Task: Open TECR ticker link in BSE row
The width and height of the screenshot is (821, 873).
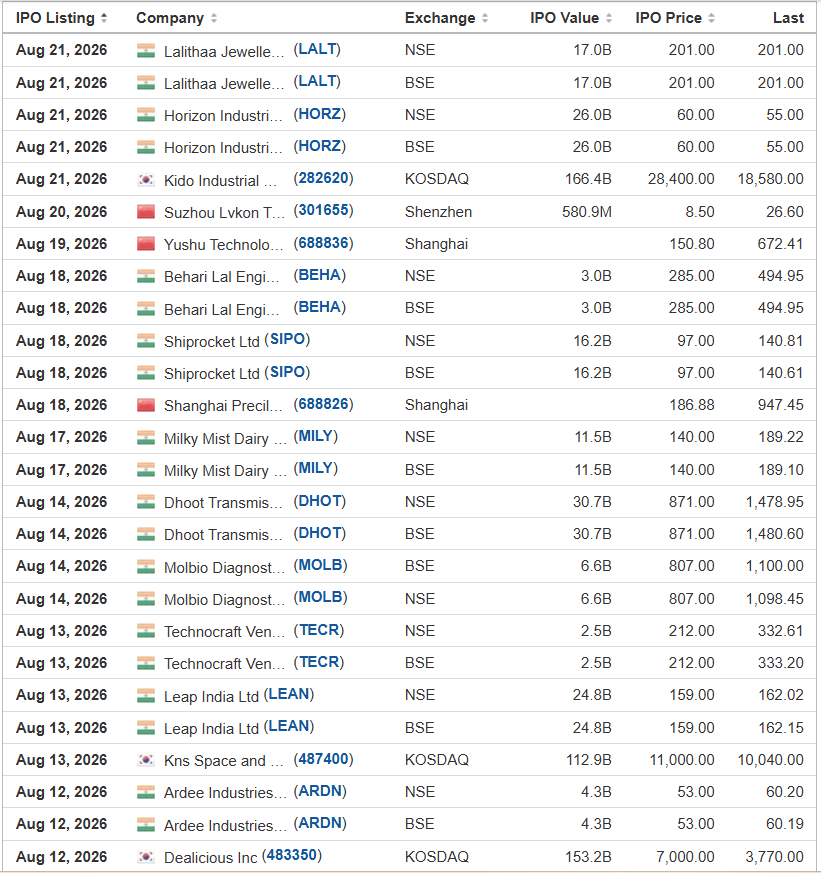Action: tap(319, 661)
